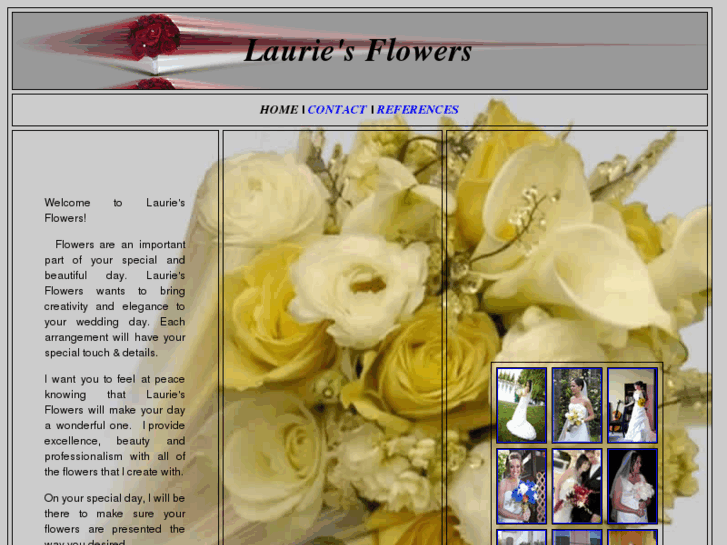Open the REFERENCES page link
The image size is (727, 545).
pyautogui.click(x=417, y=109)
